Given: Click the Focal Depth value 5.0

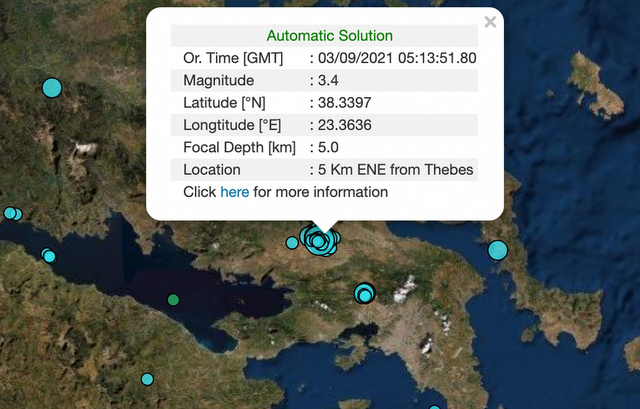Looking at the screenshot, I should click(330, 147).
